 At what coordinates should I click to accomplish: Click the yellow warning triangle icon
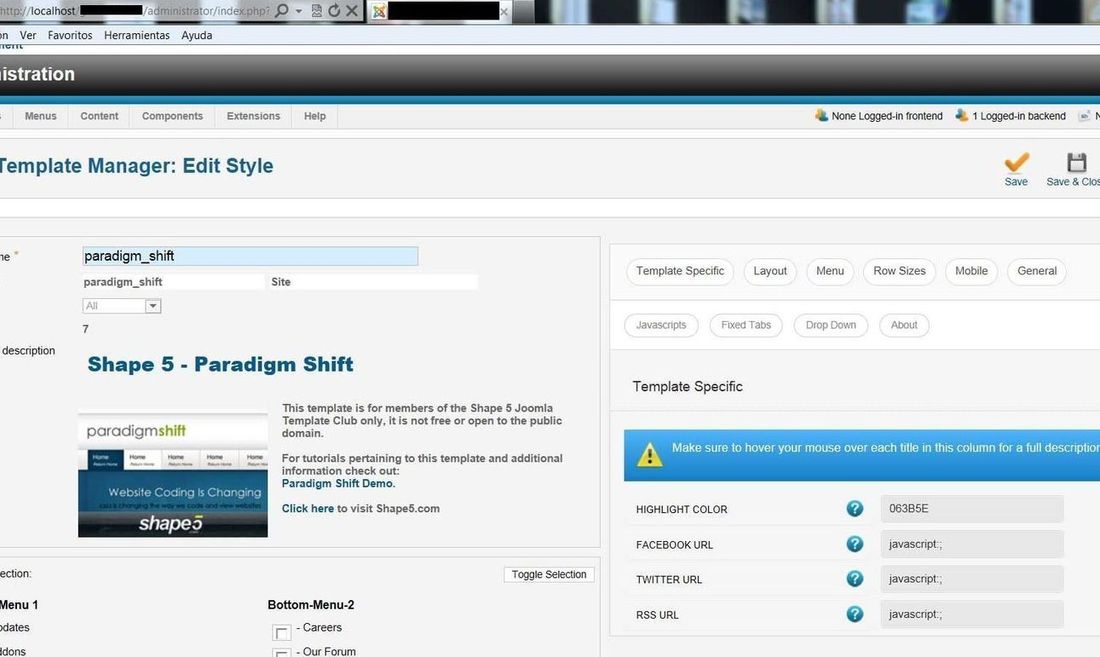click(x=650, y=454)
